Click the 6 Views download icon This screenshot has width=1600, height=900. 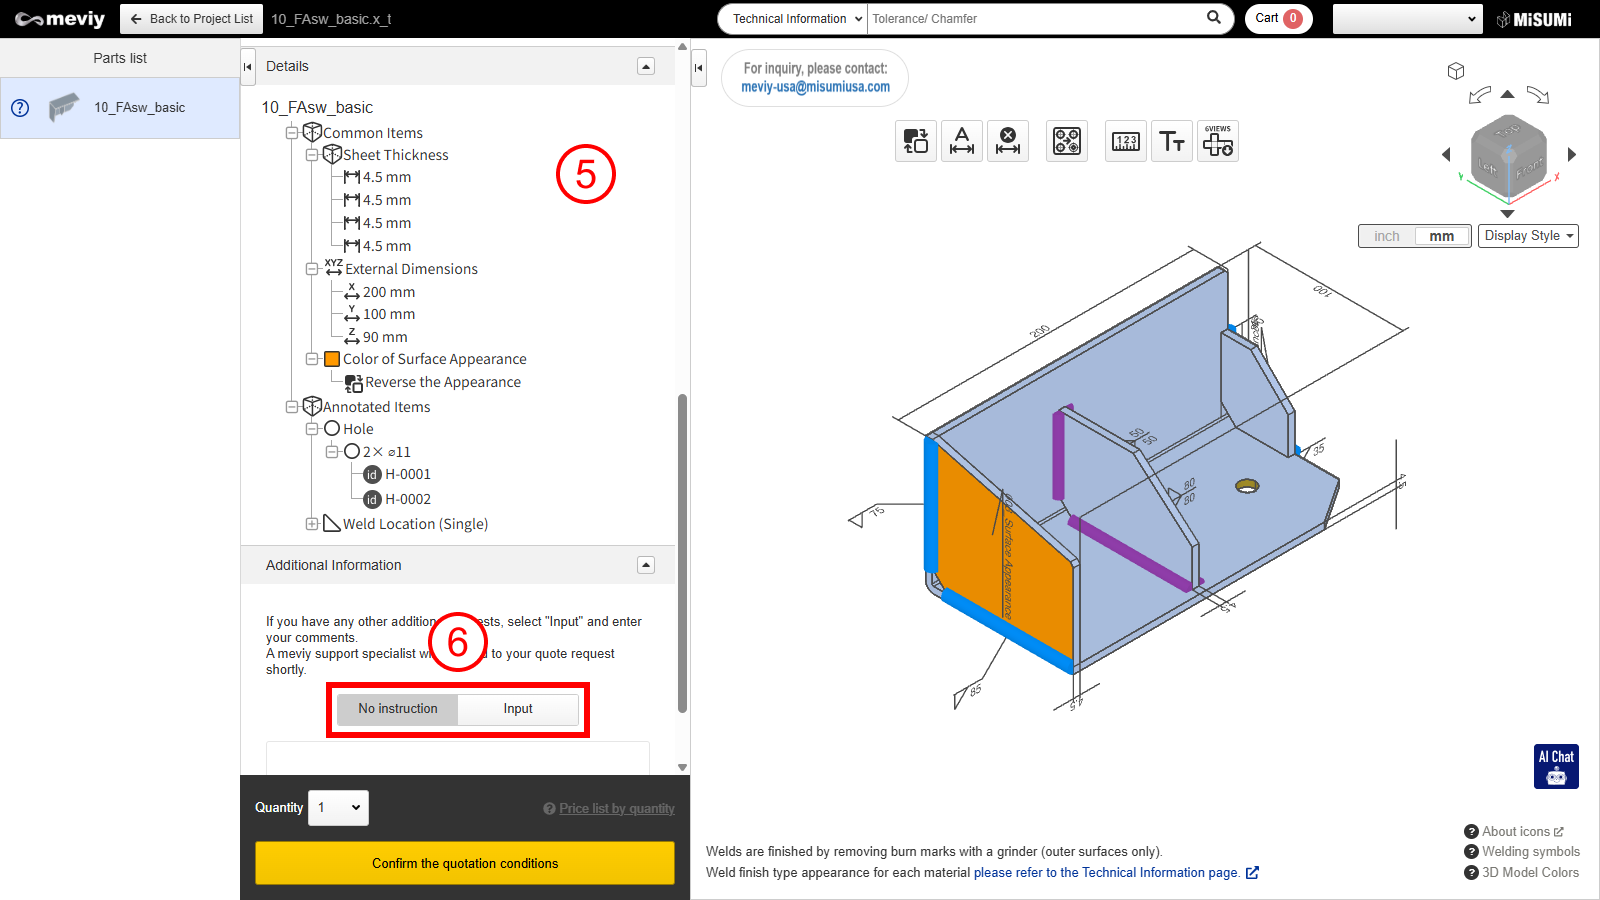[x=1217, y=142]
